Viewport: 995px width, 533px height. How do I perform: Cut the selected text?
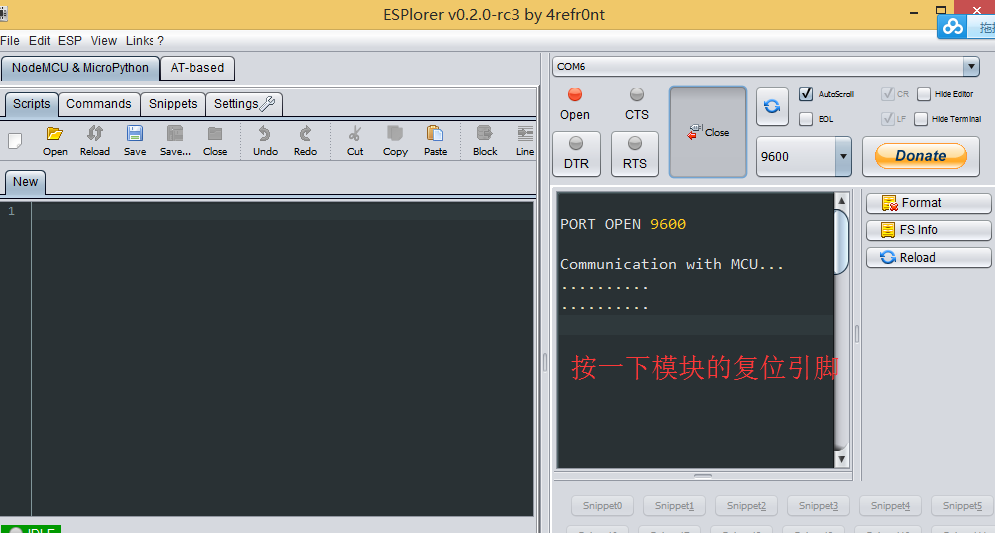[355, 141]
